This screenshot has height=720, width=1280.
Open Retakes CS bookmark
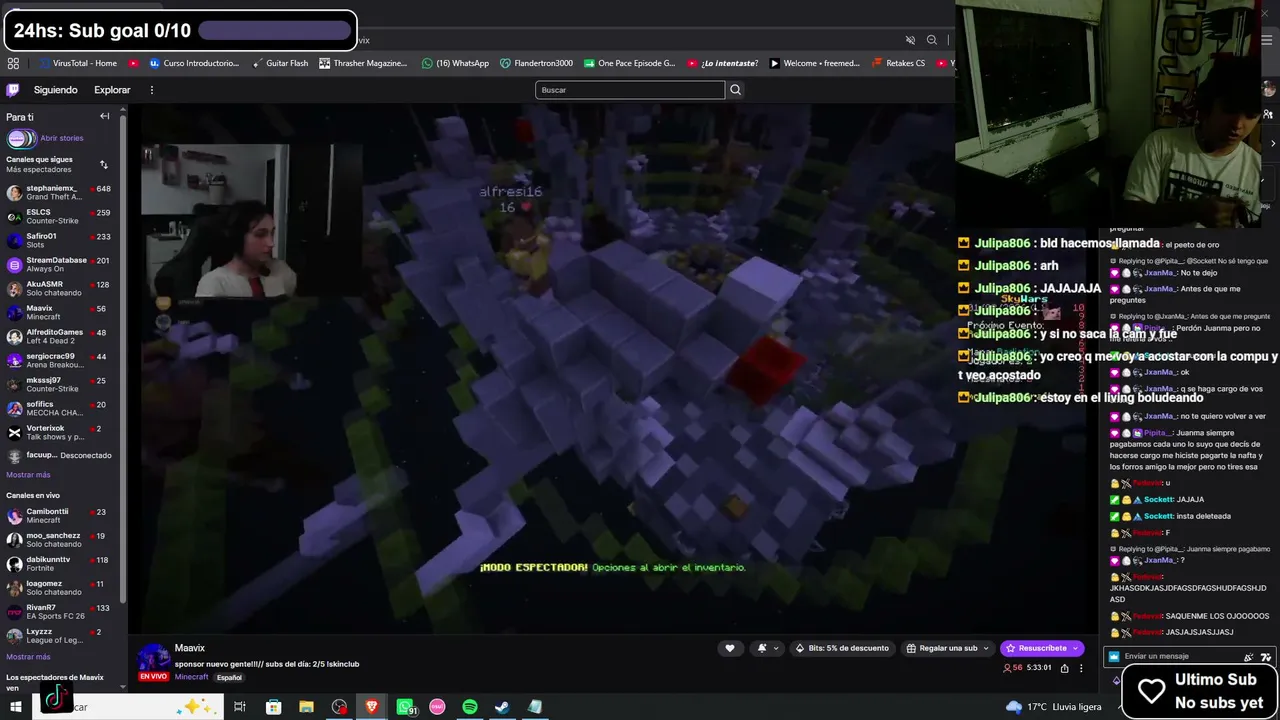point(898,63)
